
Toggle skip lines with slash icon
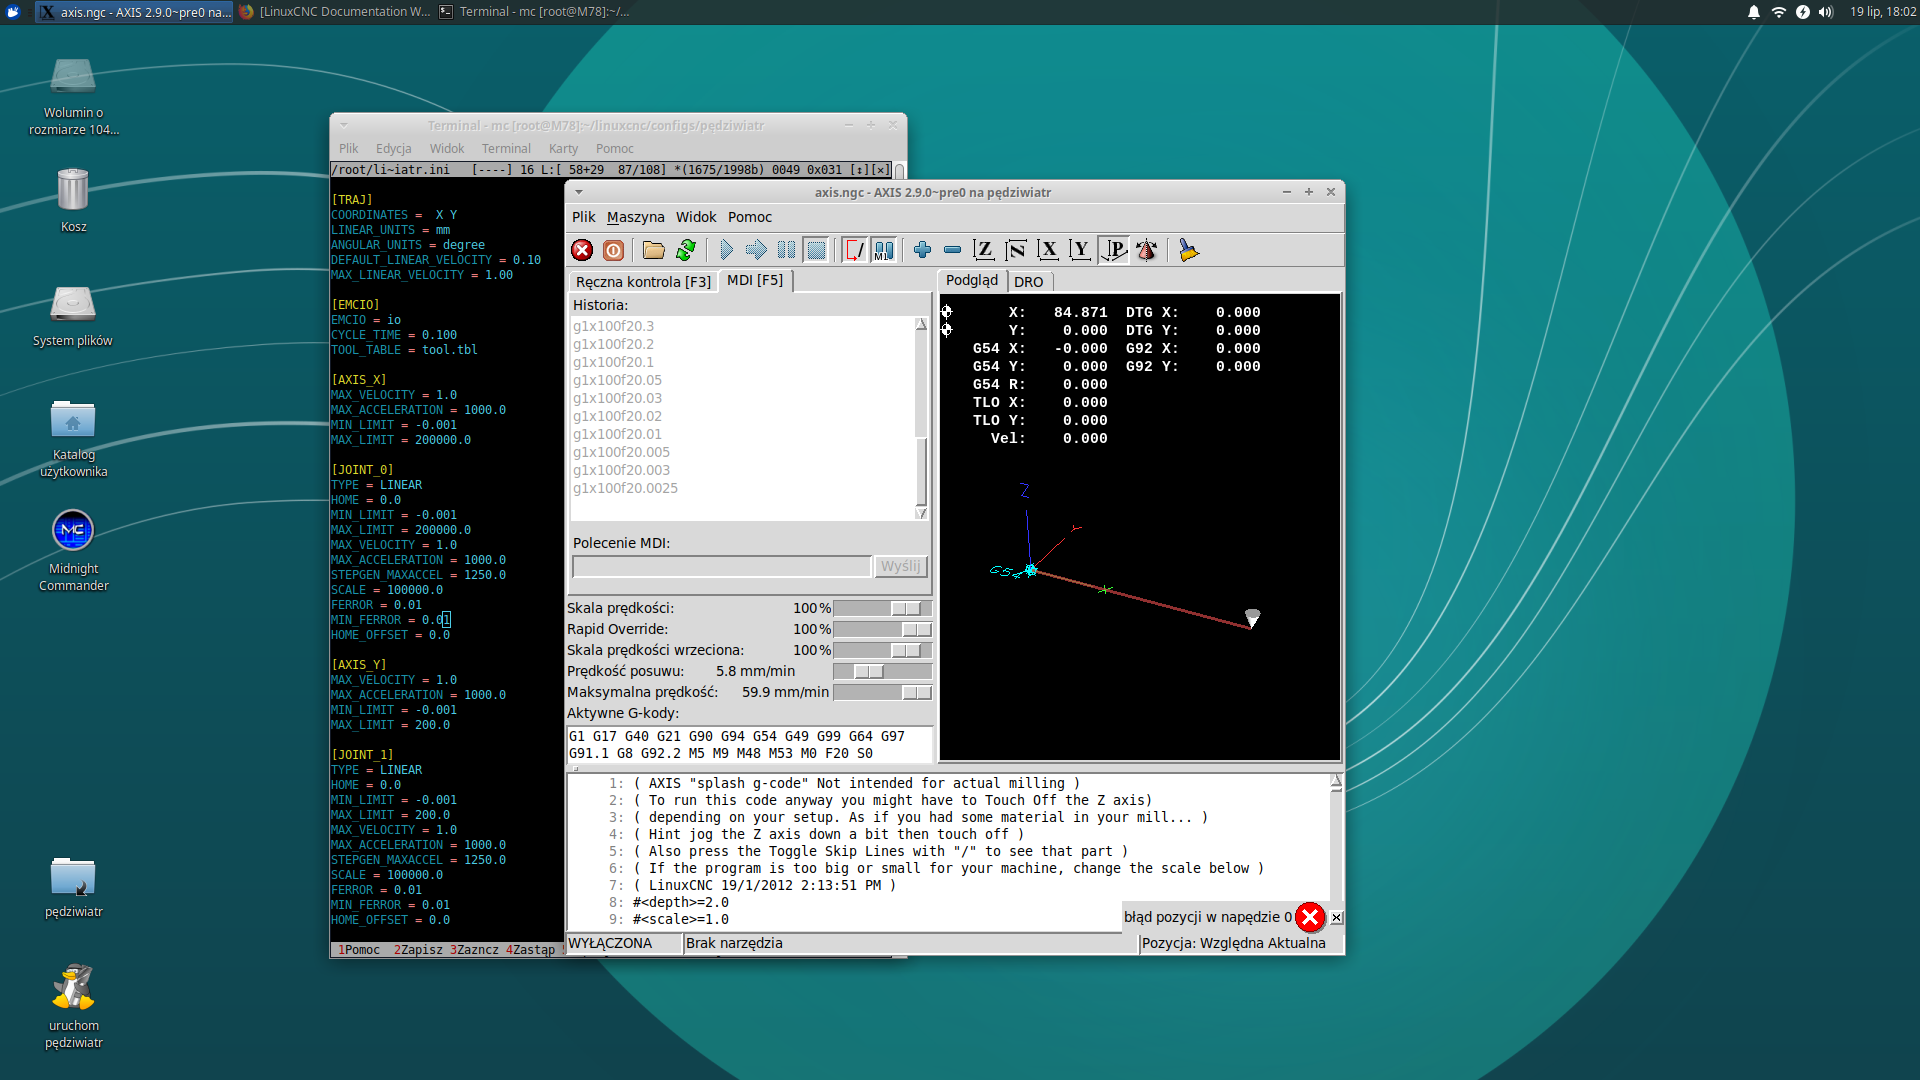click(x=855, y=250)
